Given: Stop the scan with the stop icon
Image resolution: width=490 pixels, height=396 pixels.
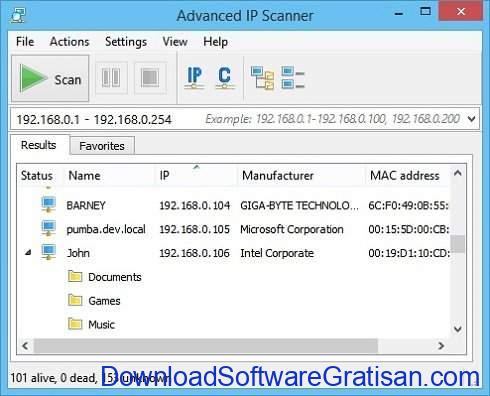Looking at the screenshot, I should pyautogui.click(x=150, y=78).
